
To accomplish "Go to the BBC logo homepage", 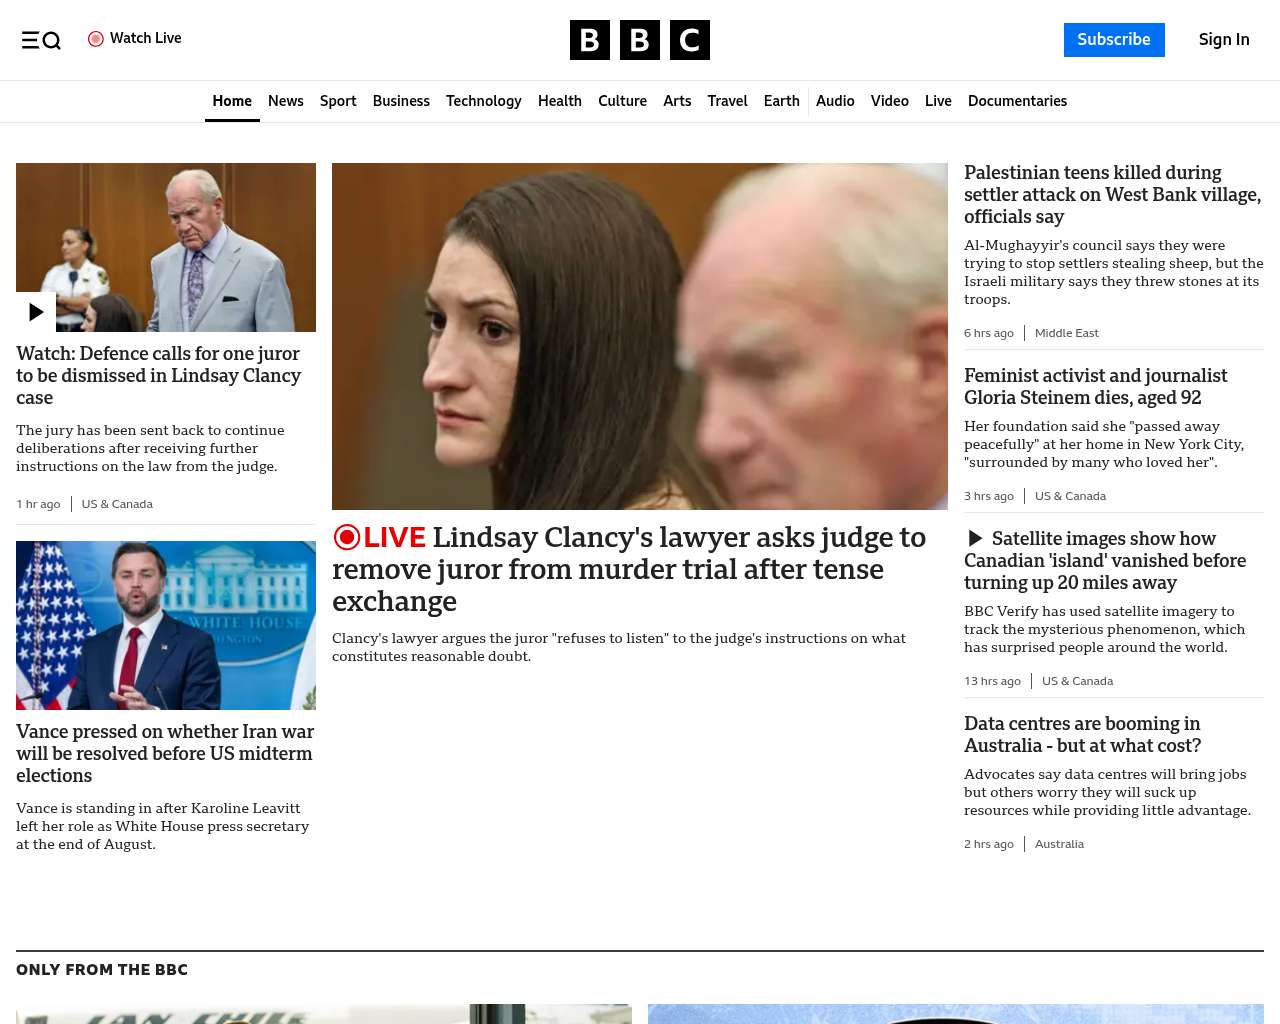I will [x=640, y=40].
